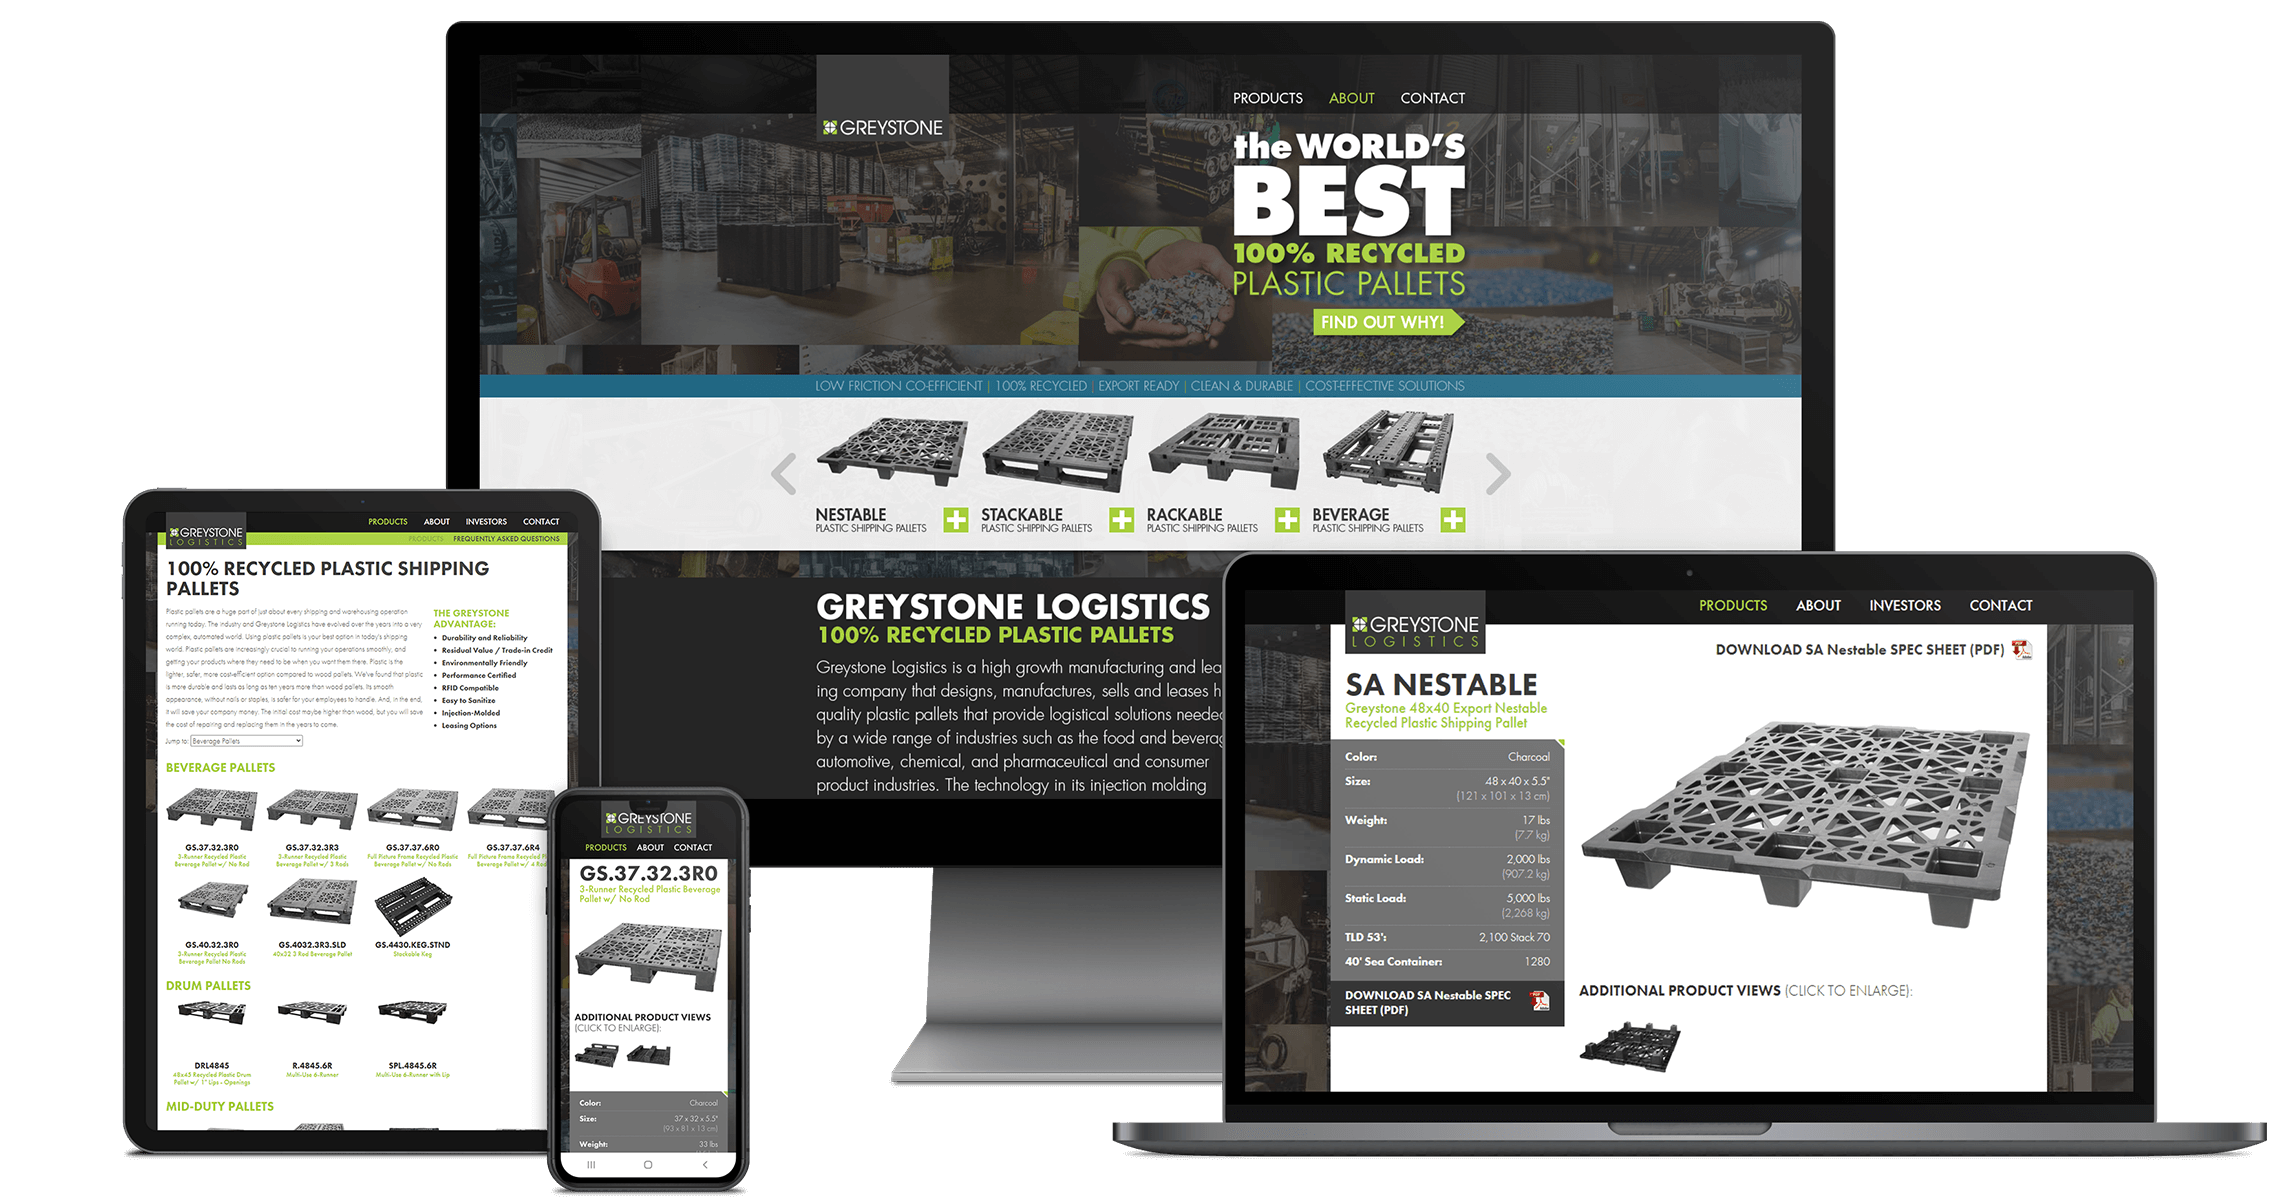The height and width of the screenshot is (1202, 2280).
Task: Toggle CONTACT navigation menu item
Action: (x=1434, y=98)
